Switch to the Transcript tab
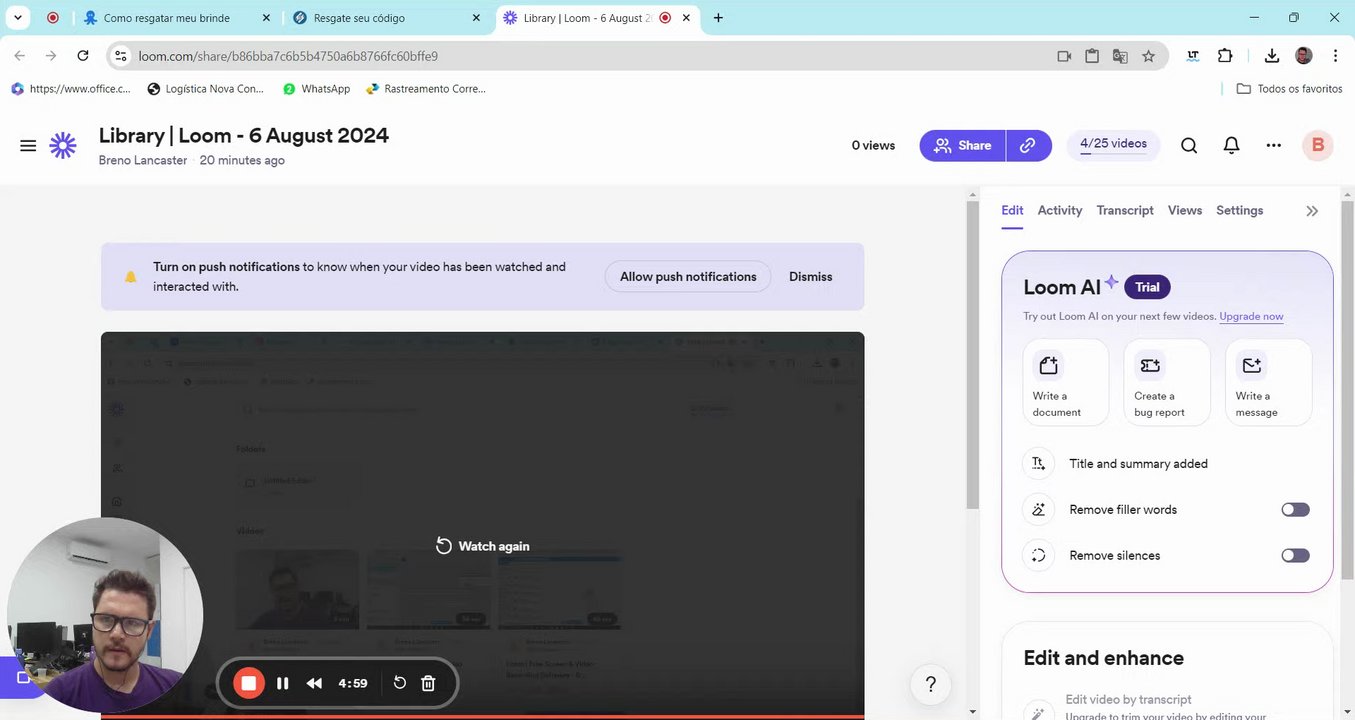 (x=1125, y=210)
